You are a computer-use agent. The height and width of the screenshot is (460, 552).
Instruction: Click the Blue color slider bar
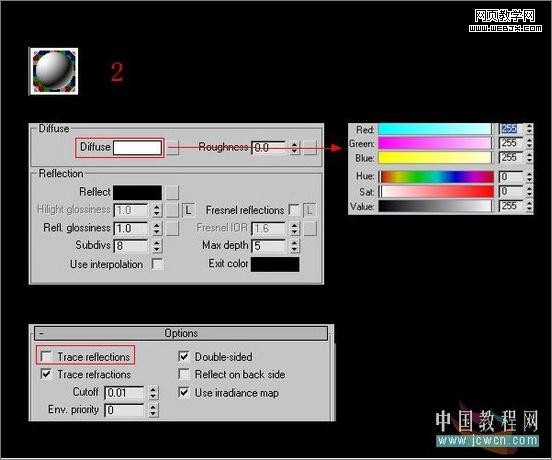436,157
